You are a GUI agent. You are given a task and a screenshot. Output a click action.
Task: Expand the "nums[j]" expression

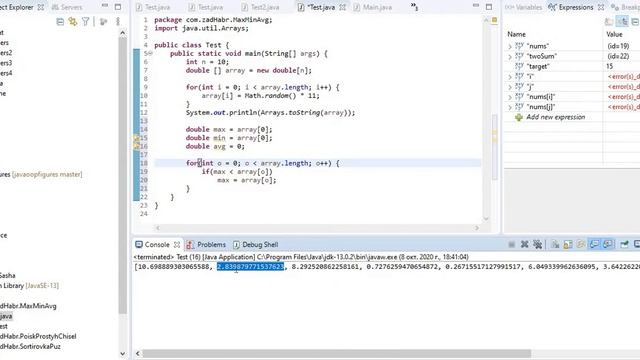tap(510, 107)
